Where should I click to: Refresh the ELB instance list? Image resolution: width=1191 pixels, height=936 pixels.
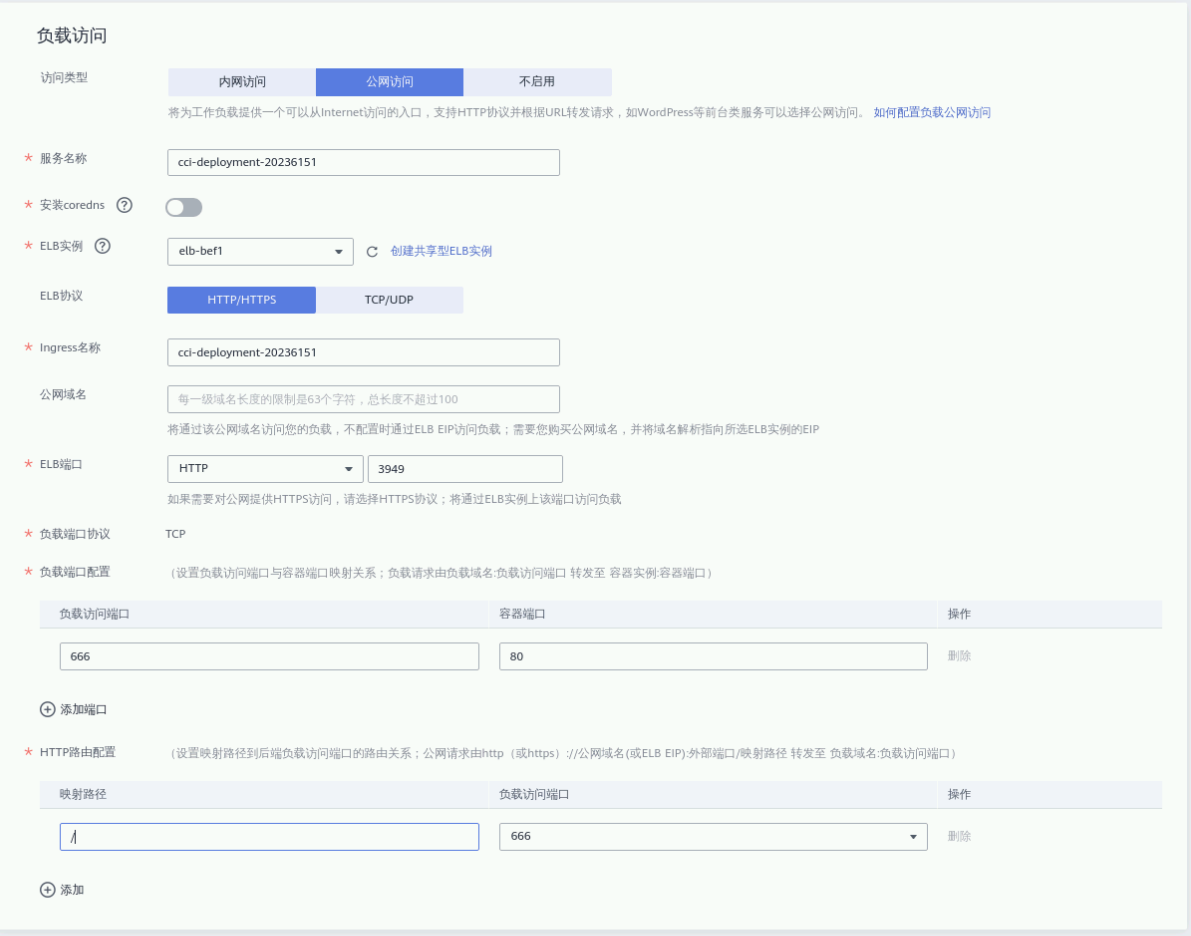click(x=372, y=252)
